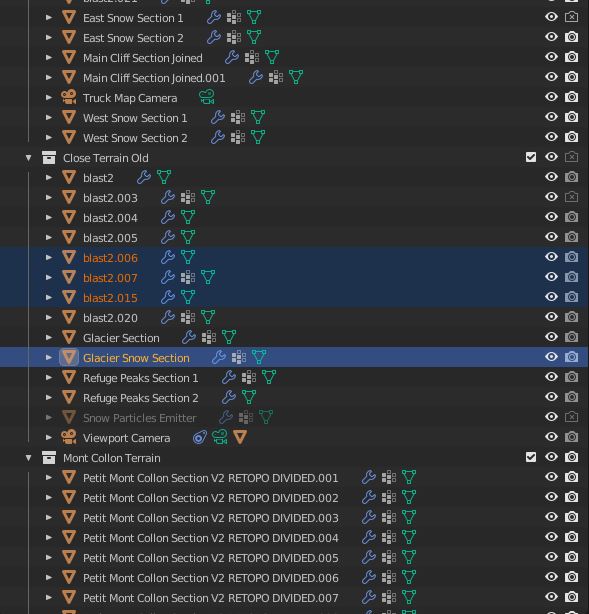Screen dimensions: 589x614
Task: Select Petit Mont Collon Section V2 RETOPO DIVIDED.005
Action: click(211, 558)
